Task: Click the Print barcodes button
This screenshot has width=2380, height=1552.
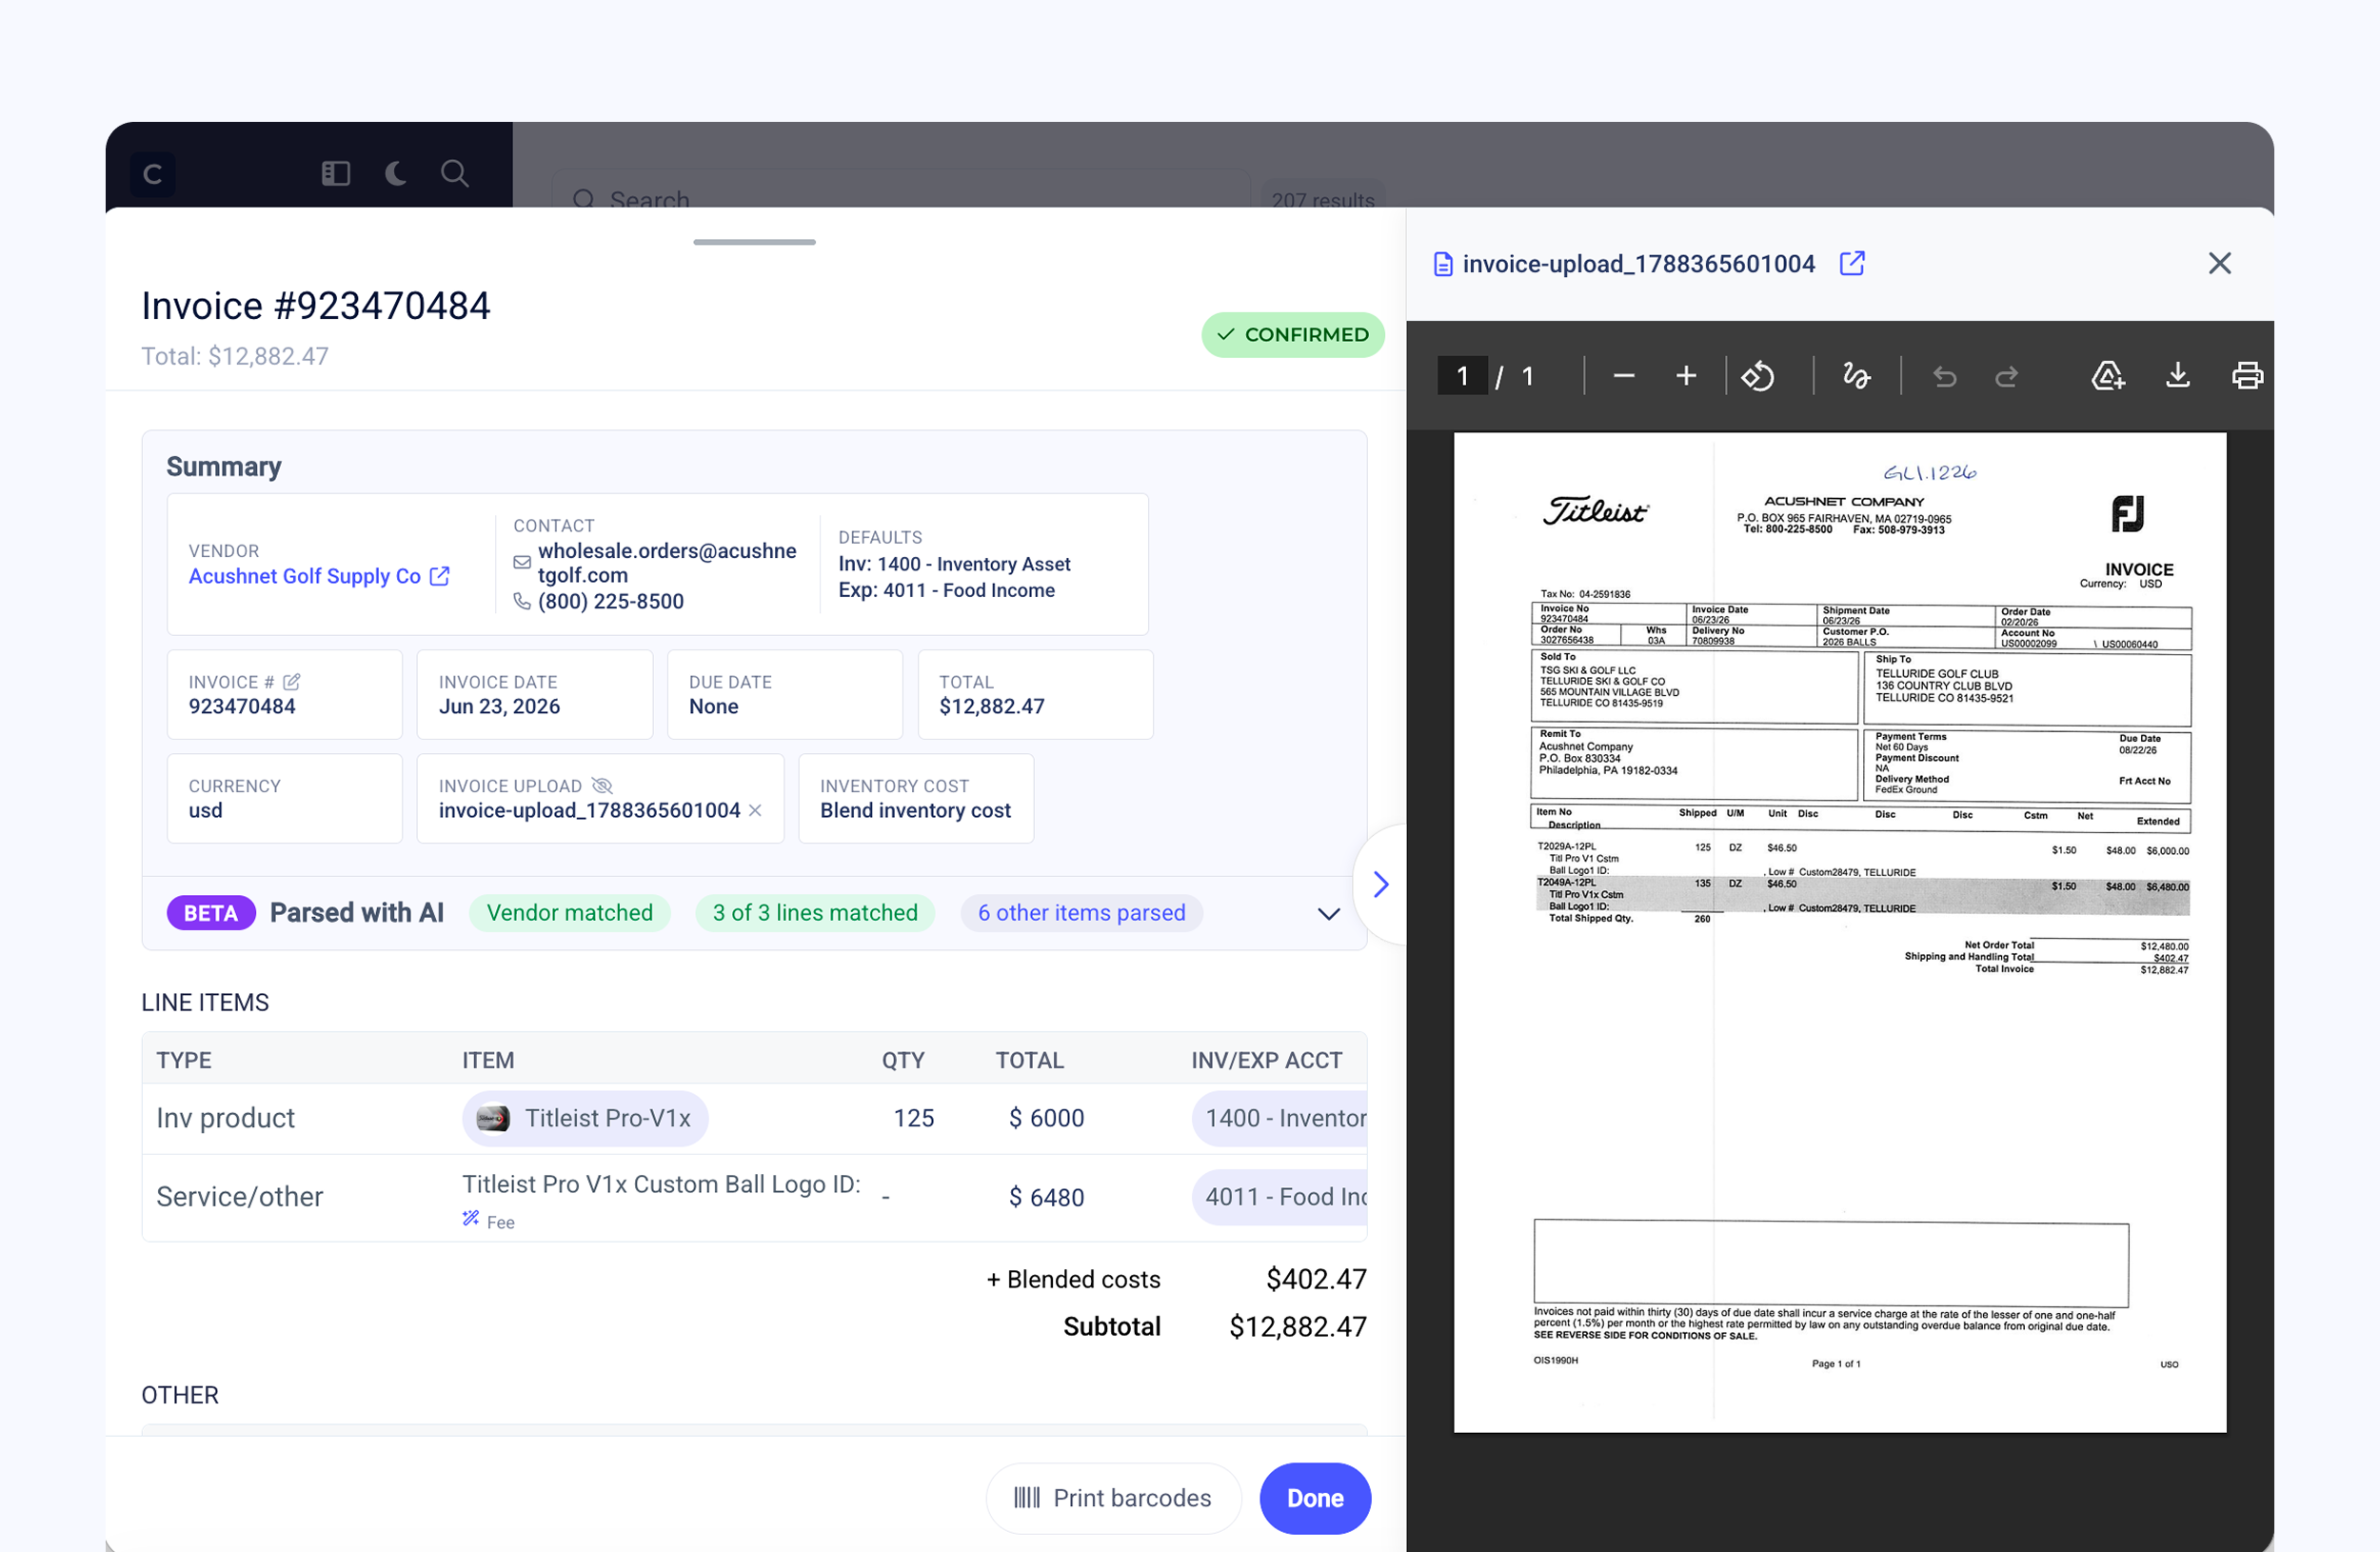Action: 1114,1498
